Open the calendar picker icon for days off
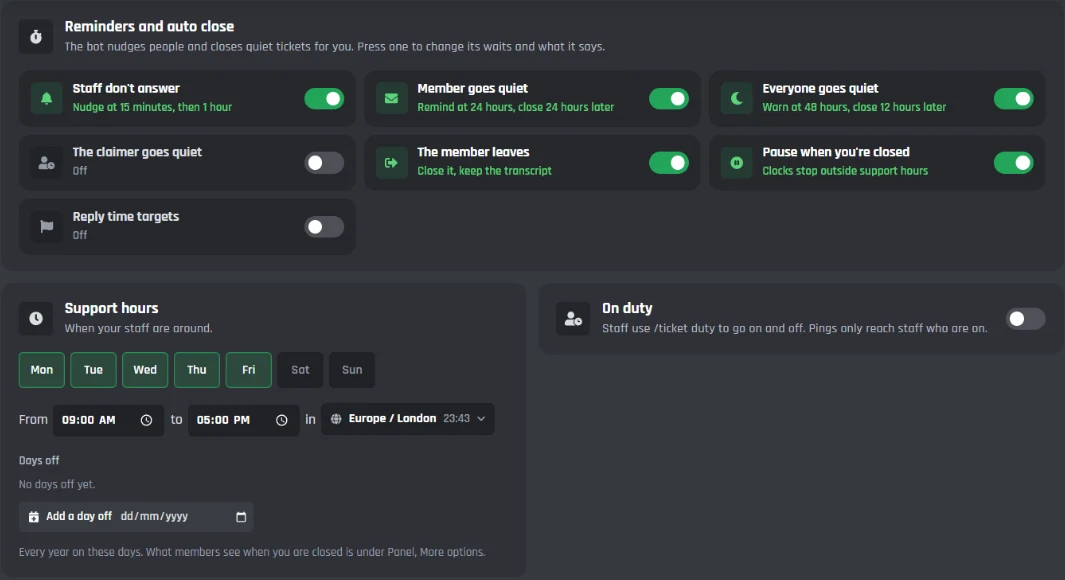The image size is (1065, 580). 240,517
